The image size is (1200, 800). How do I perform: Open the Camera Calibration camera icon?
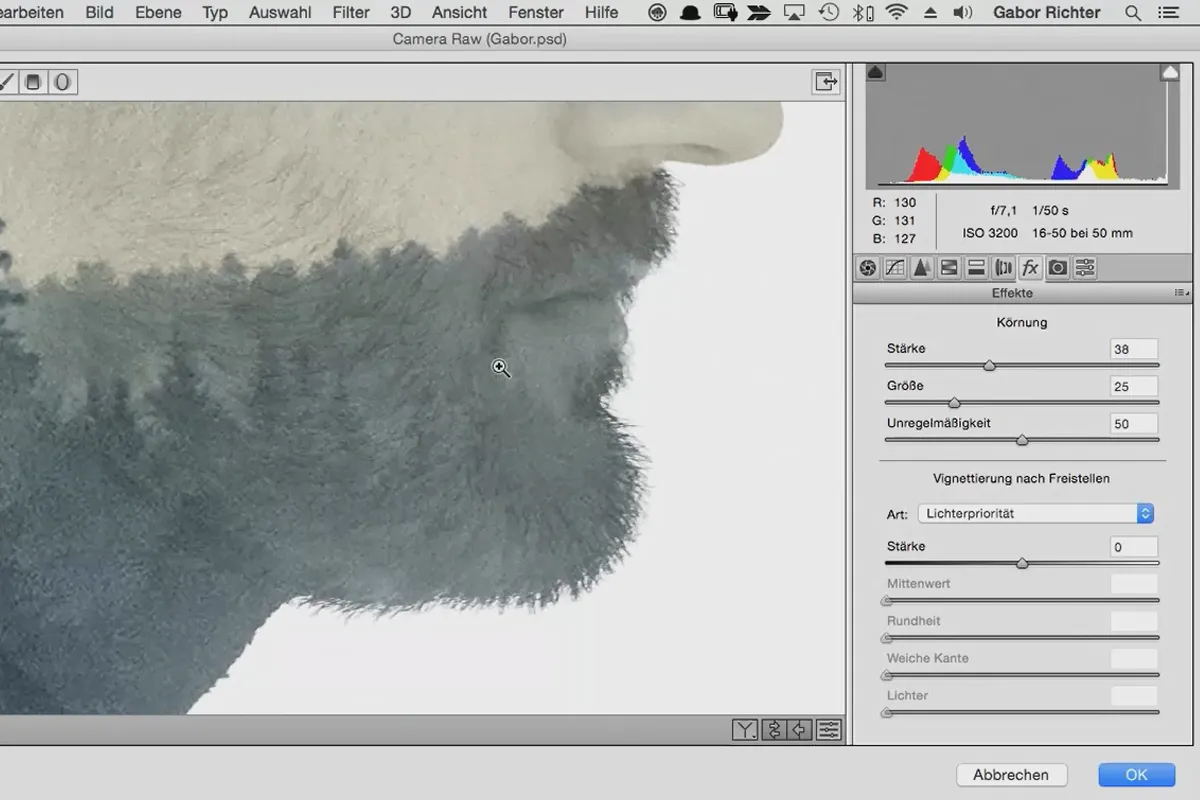(1057, 268)
